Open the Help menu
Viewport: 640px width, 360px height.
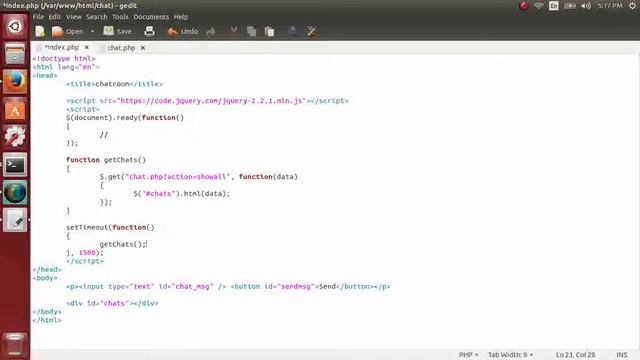pos(181,17)
